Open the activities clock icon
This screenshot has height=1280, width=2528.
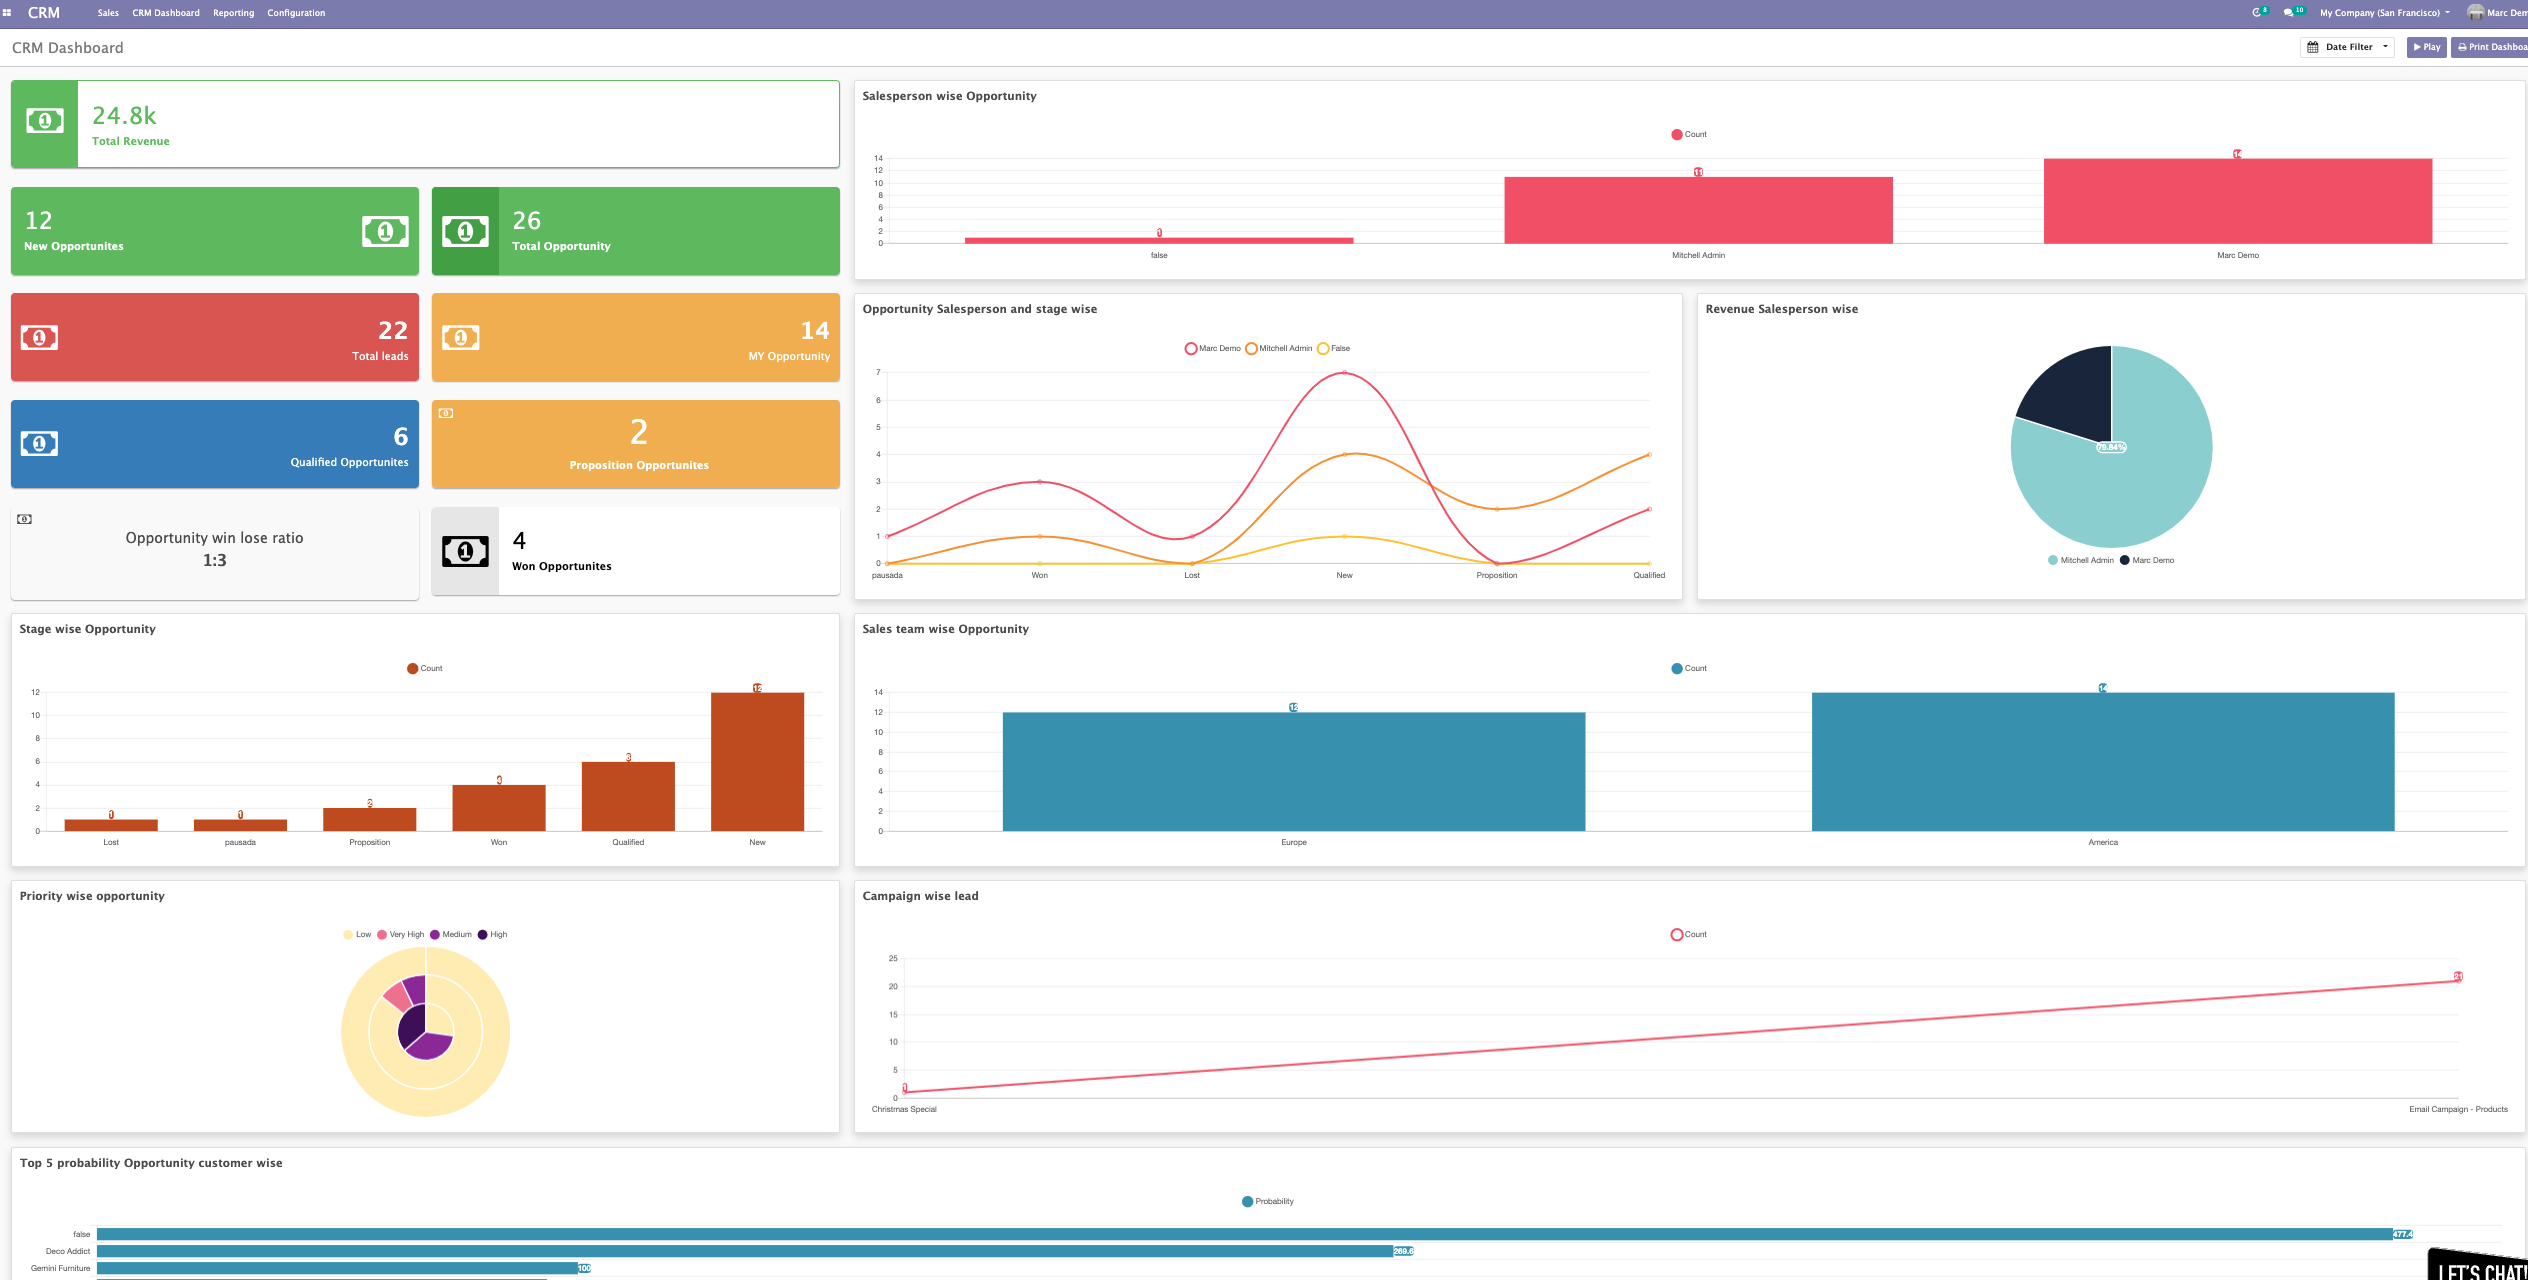click(2256, 13)
